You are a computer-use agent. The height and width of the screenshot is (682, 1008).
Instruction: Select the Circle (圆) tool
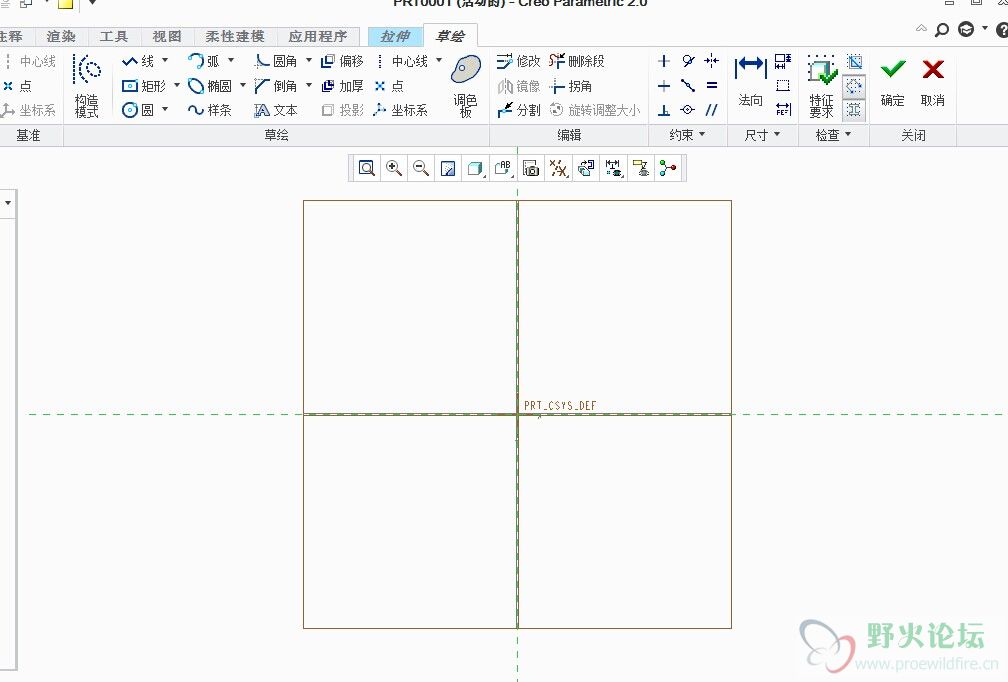click(138, 110)
